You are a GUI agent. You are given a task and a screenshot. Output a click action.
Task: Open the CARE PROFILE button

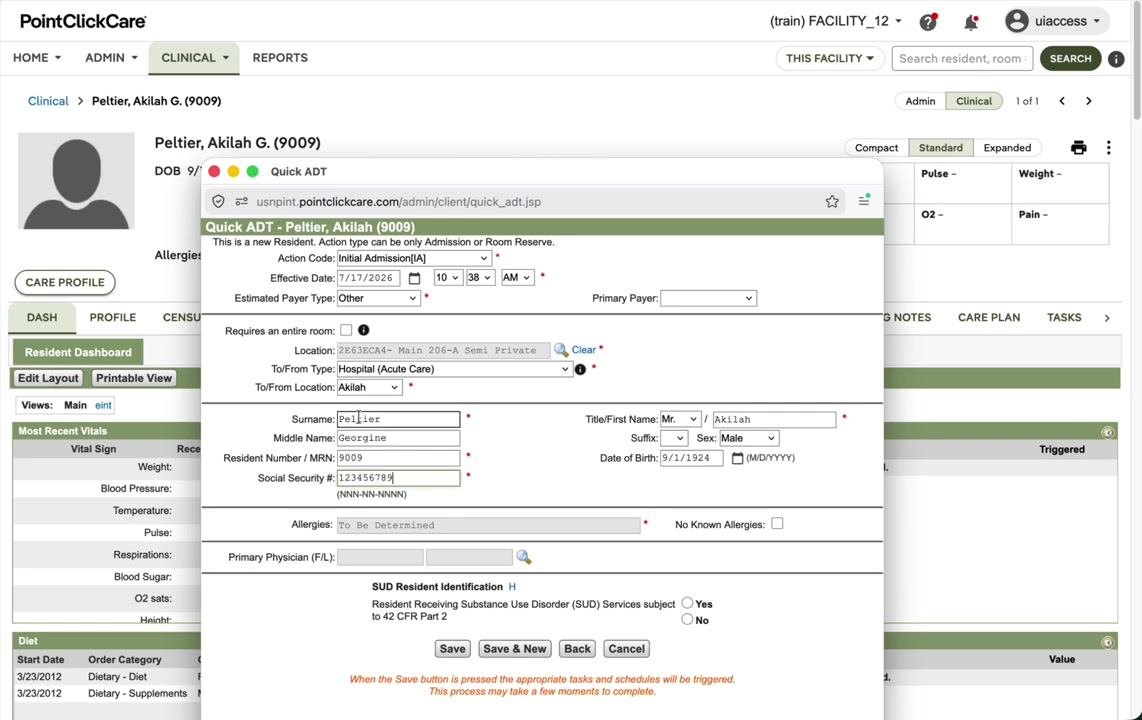click(65, 282)
